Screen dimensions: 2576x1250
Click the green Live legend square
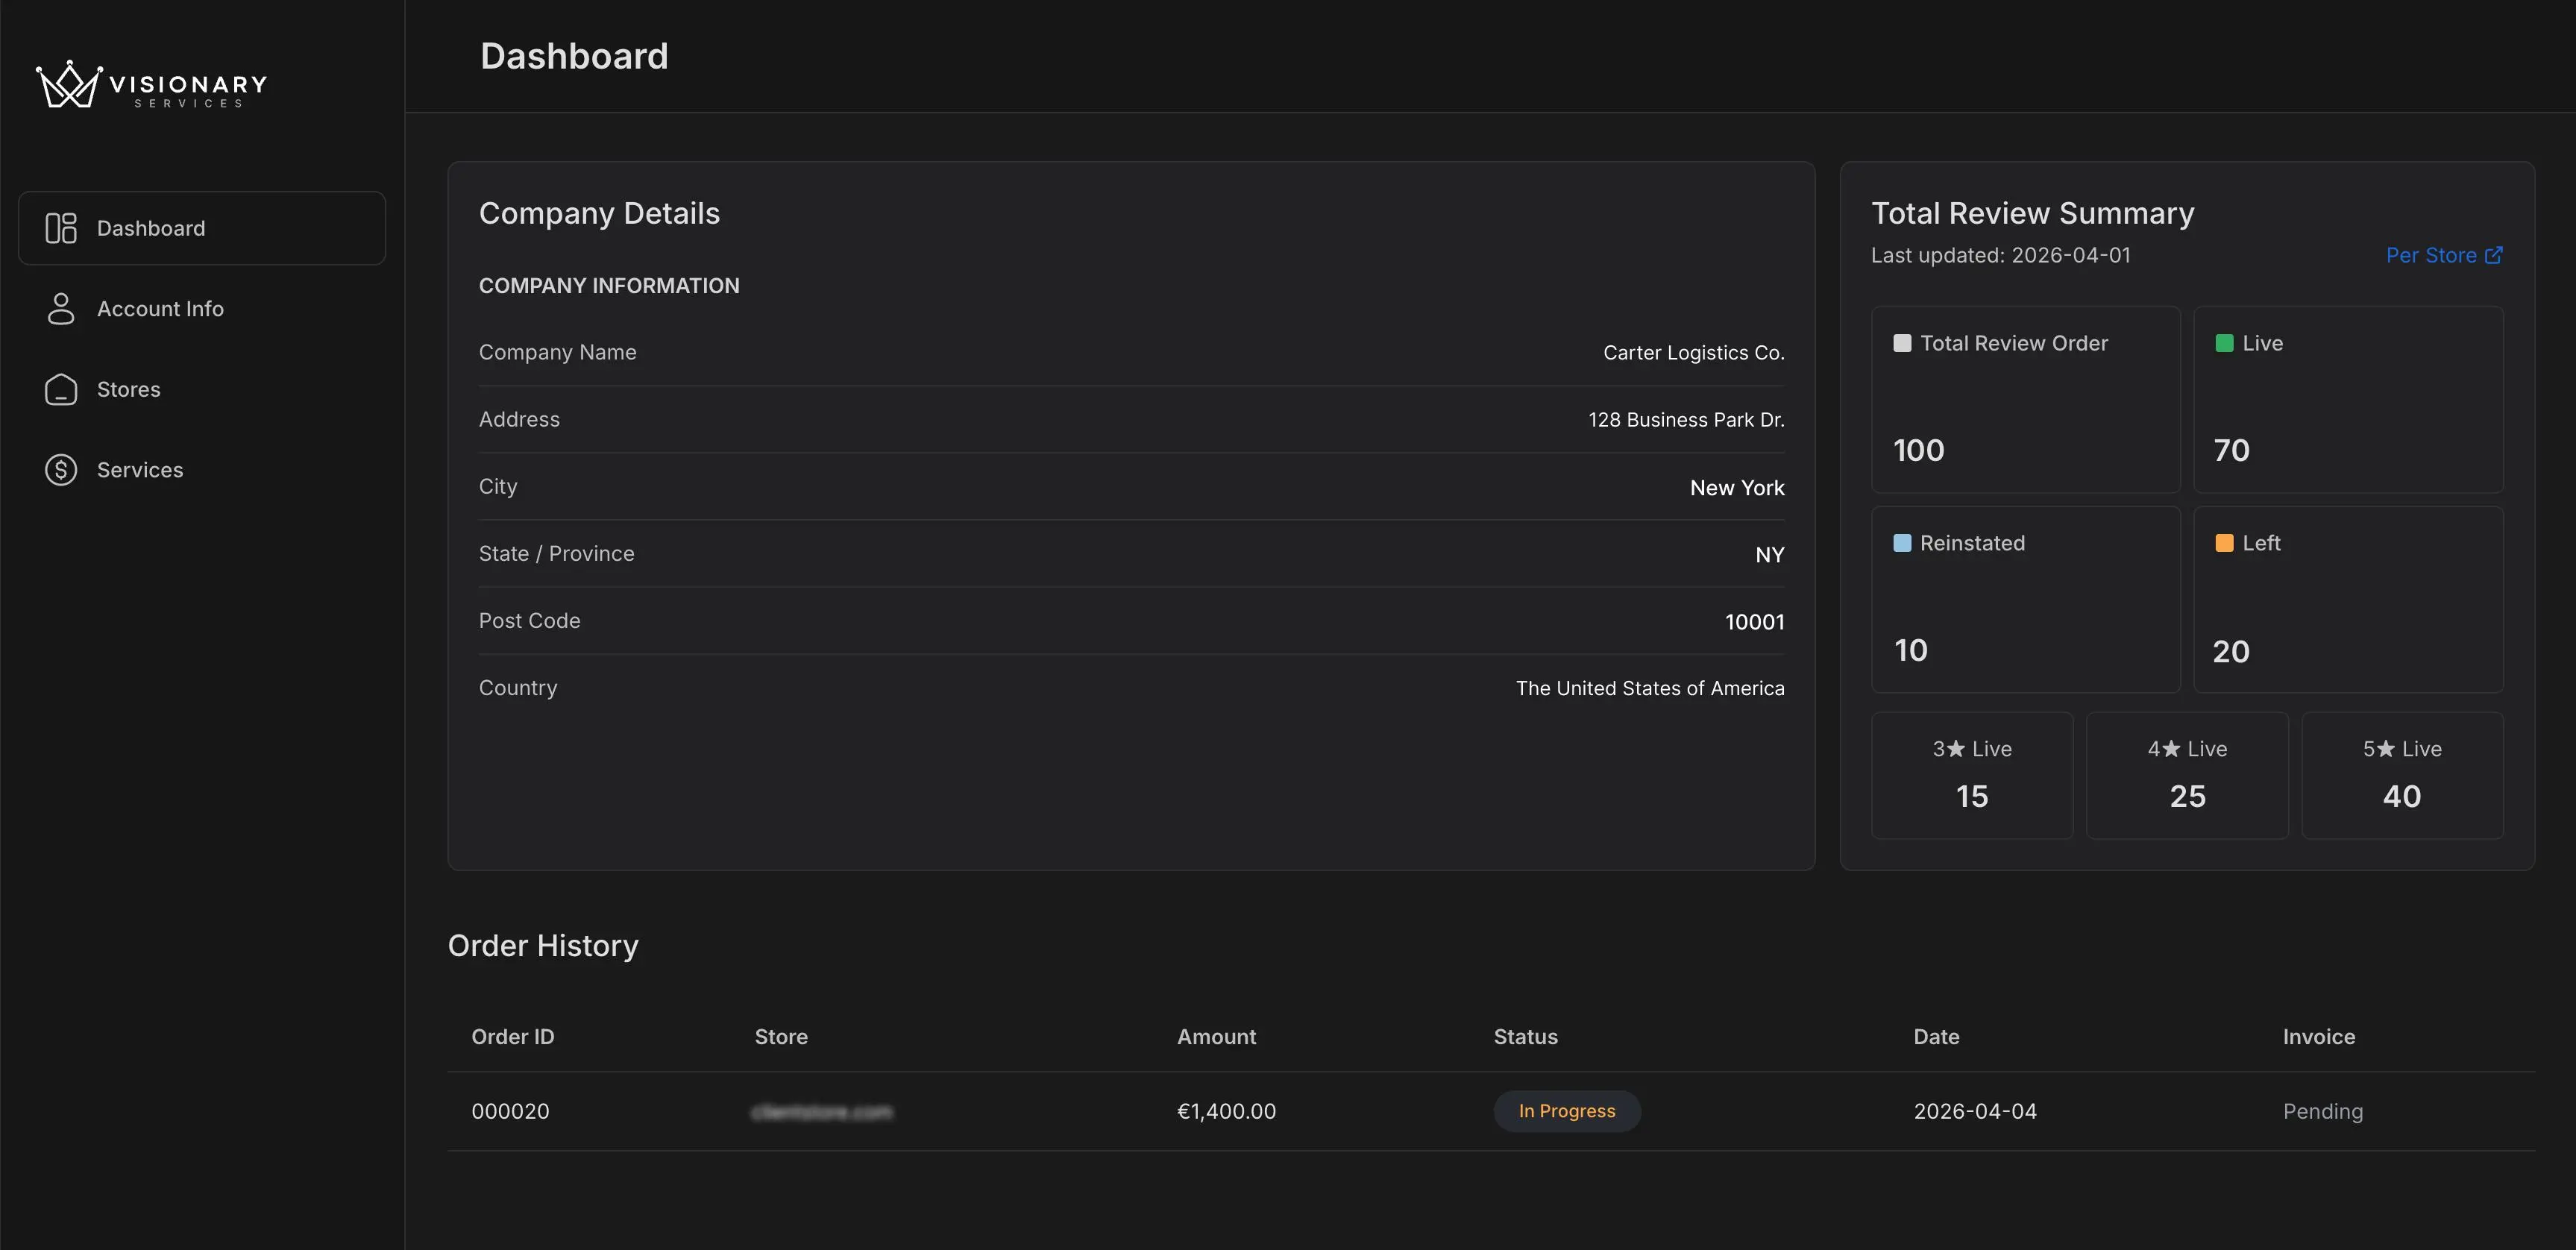click(2225, 343)
